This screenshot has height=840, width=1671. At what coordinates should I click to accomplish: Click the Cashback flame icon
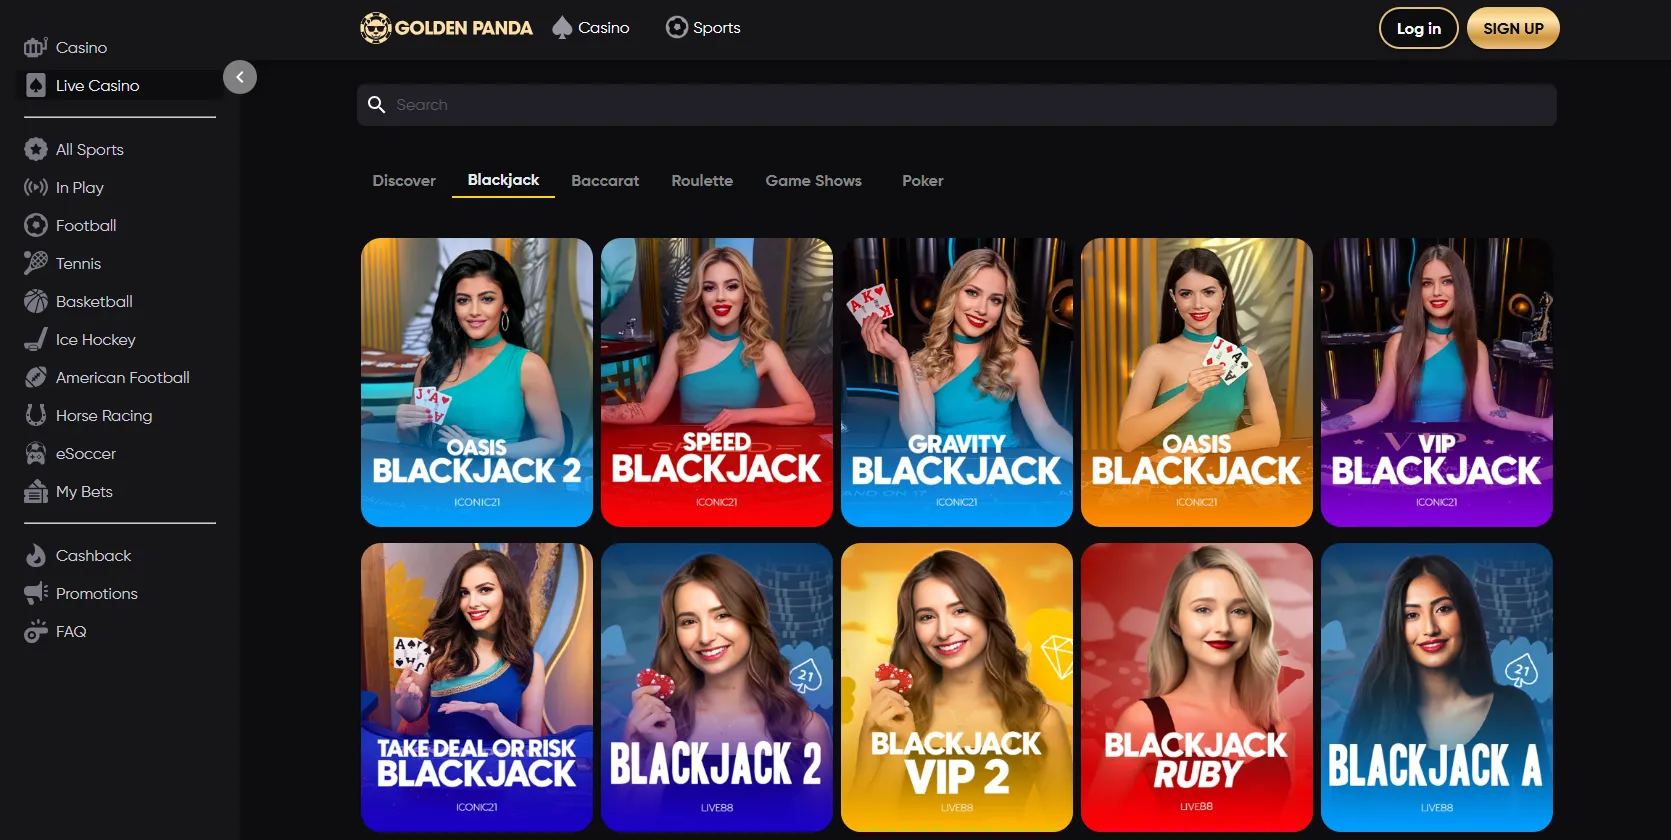(x=36, y=555)
